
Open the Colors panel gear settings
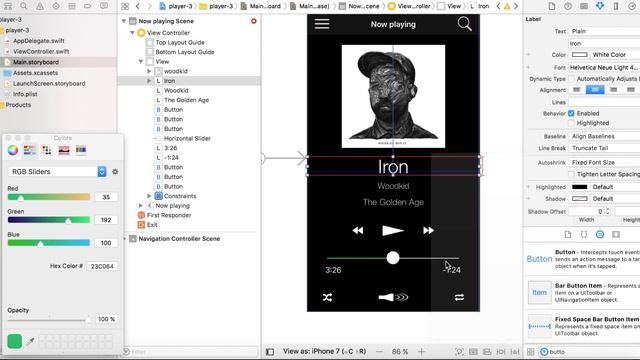click(x=115, y=172)
